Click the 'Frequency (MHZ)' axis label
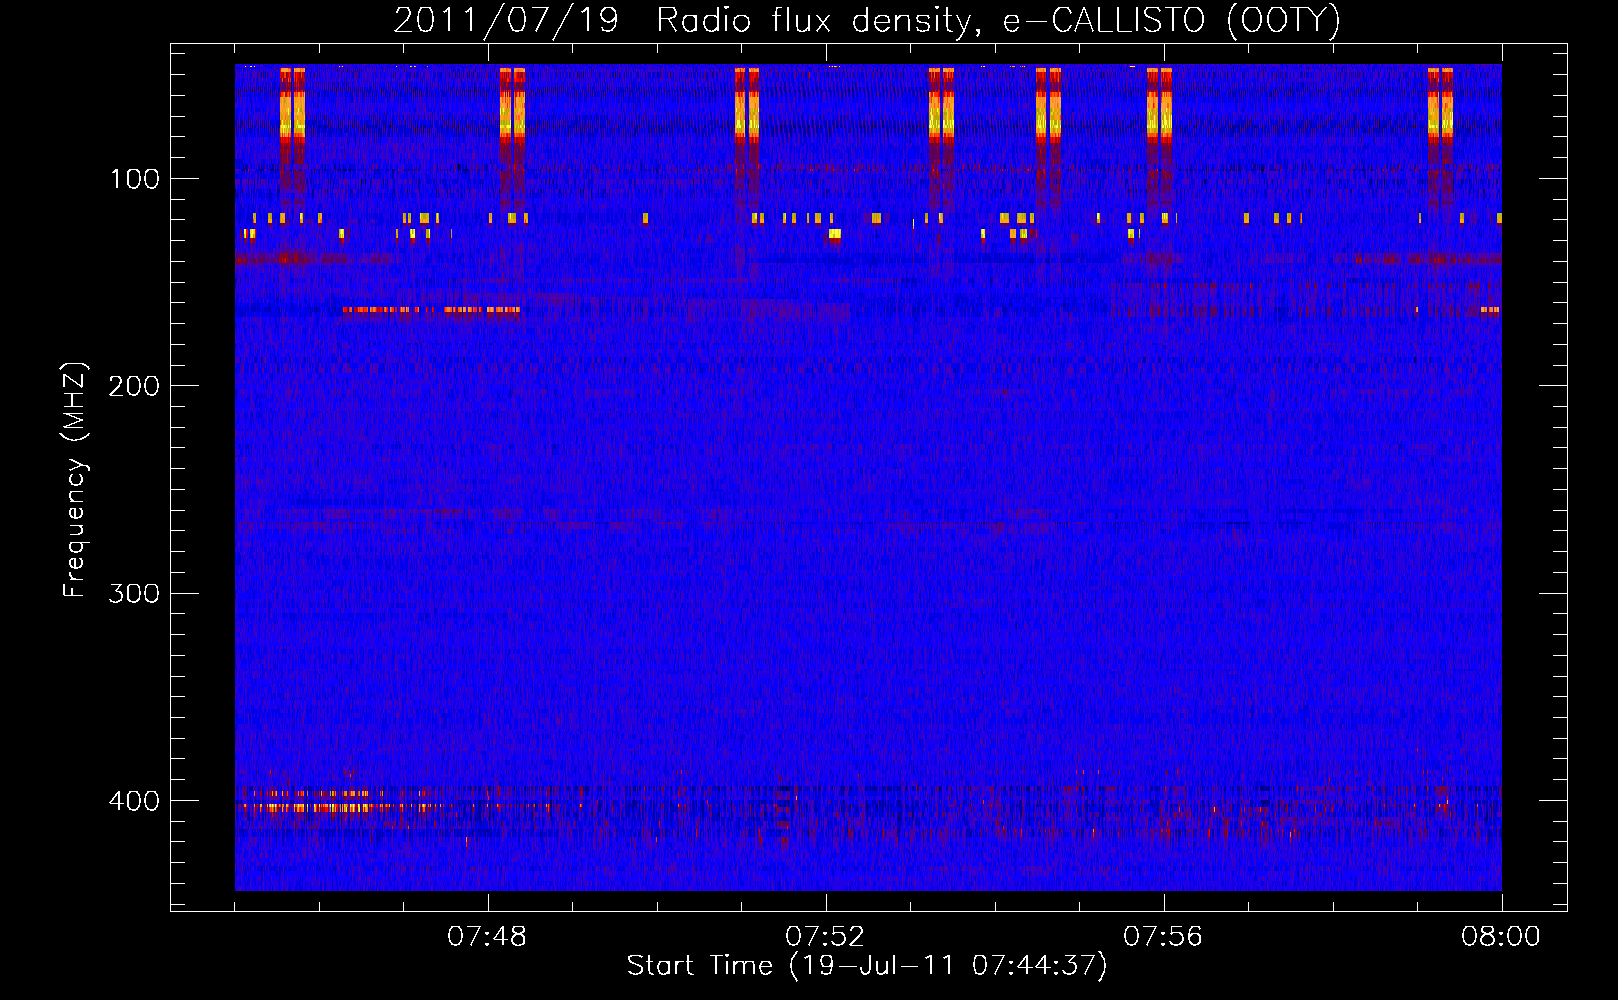This screenshot has height=1000, width=1618. pyautogui.click(x=75, y=480)
